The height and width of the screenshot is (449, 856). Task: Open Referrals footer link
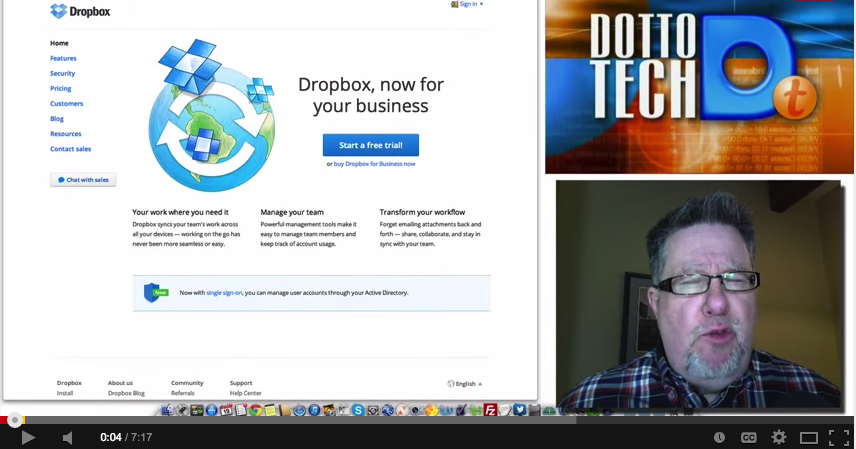click(x=183, y=393)
